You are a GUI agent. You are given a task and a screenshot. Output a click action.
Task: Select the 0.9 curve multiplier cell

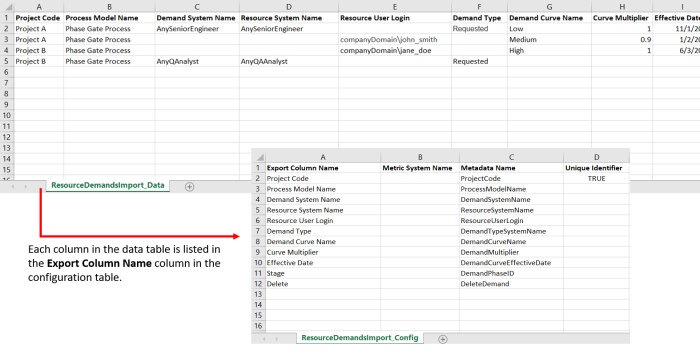tap(622, 40)
